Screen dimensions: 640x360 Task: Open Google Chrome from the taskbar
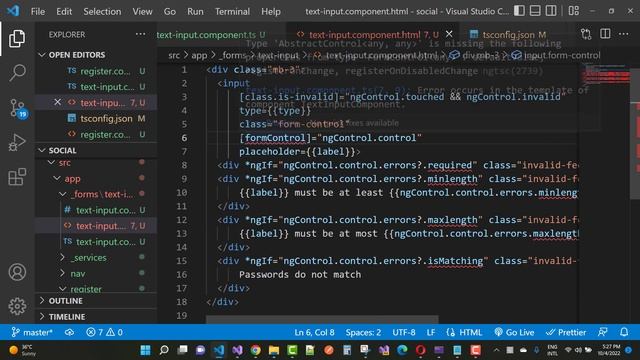(x=256, y=350)
